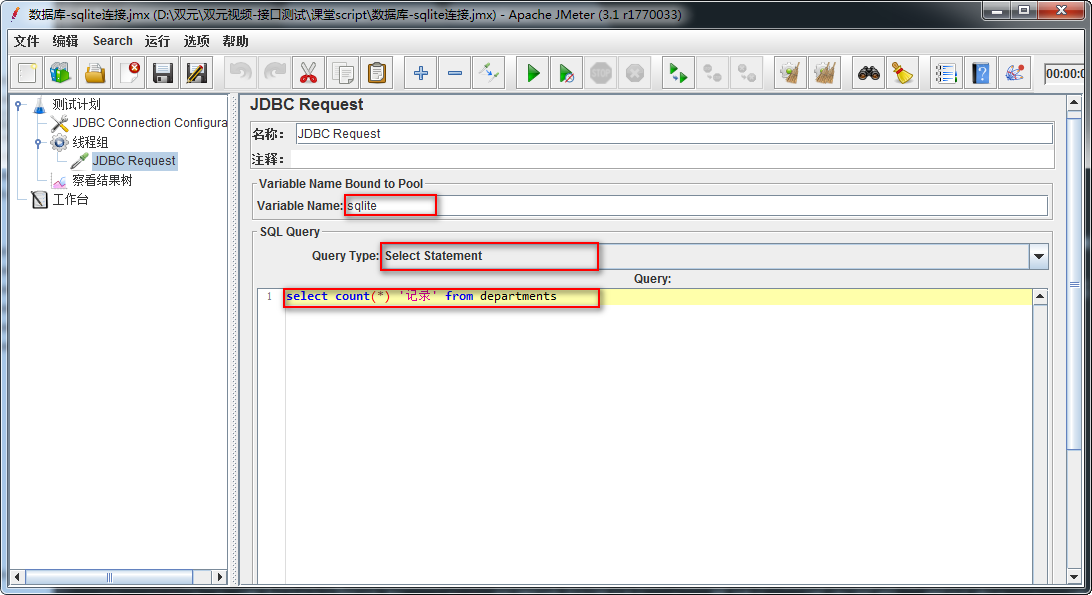Click the Variable Name field
This screenshot has width=1092, height=595.
click(696, 206)
